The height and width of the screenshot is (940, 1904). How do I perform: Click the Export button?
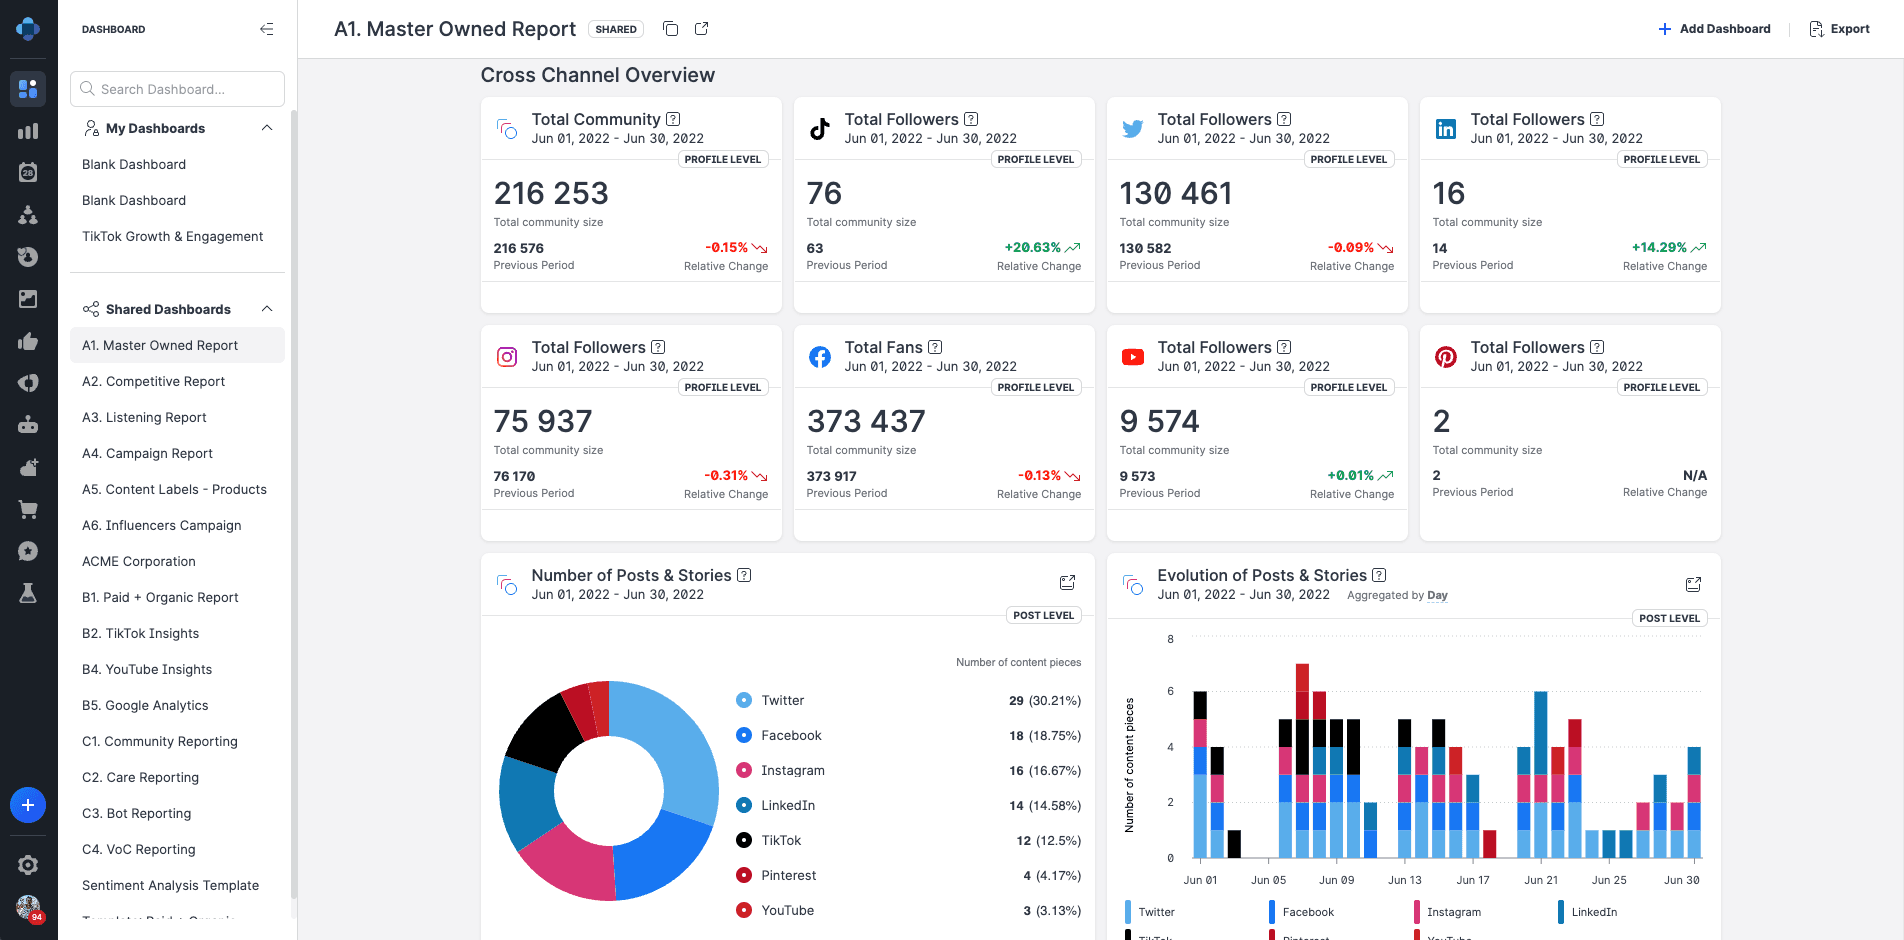click(1840, 29)
